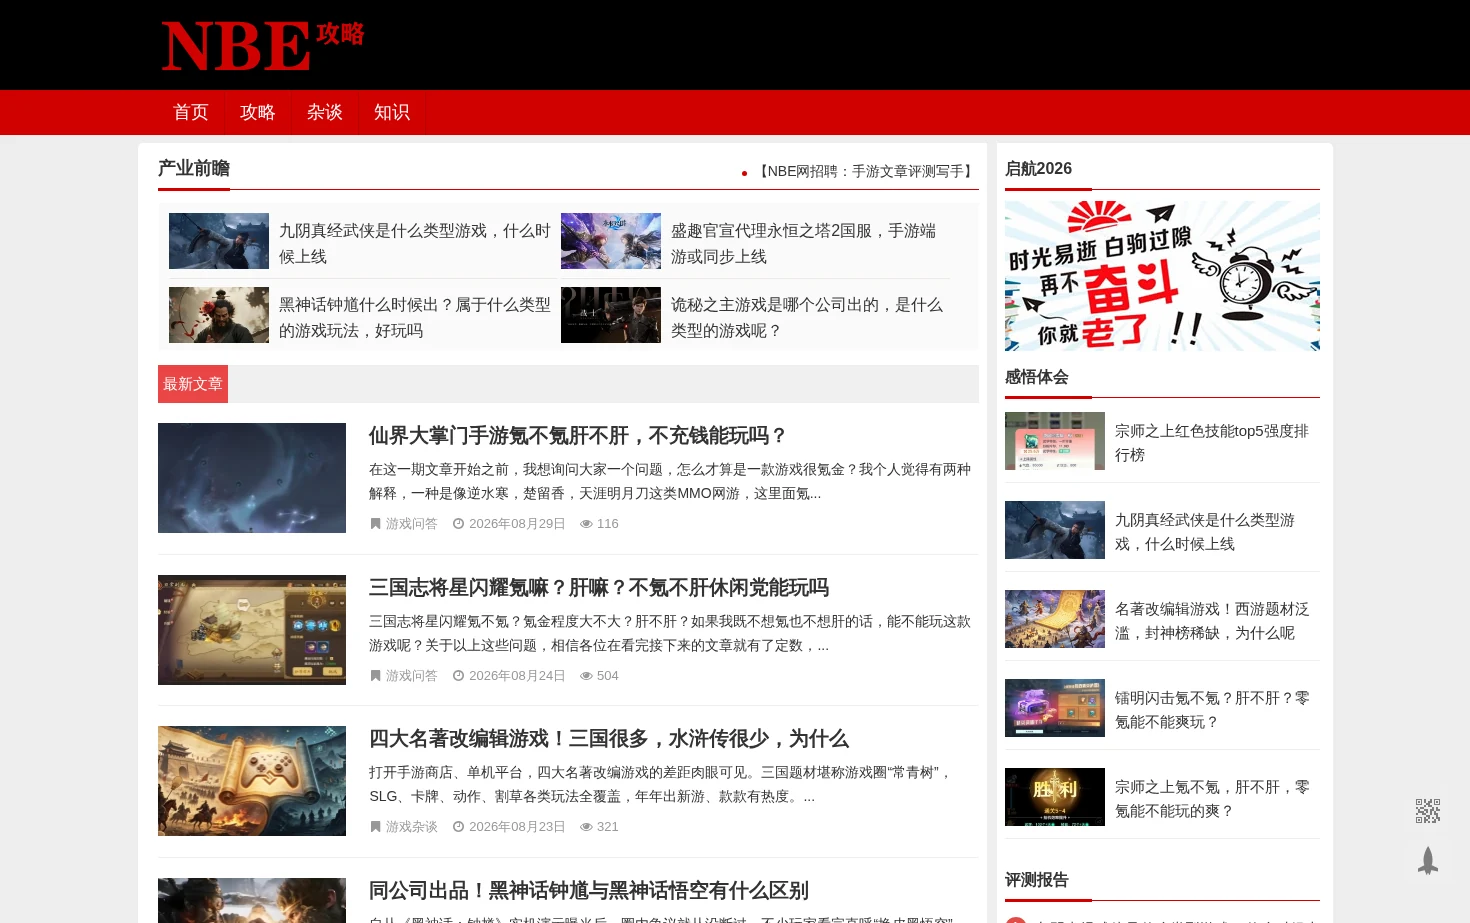1470x923 pixels.
Task: Click thumbnail for 永恒之塔2国服 article
Action: pyautogui.click(x=611, y=241)
